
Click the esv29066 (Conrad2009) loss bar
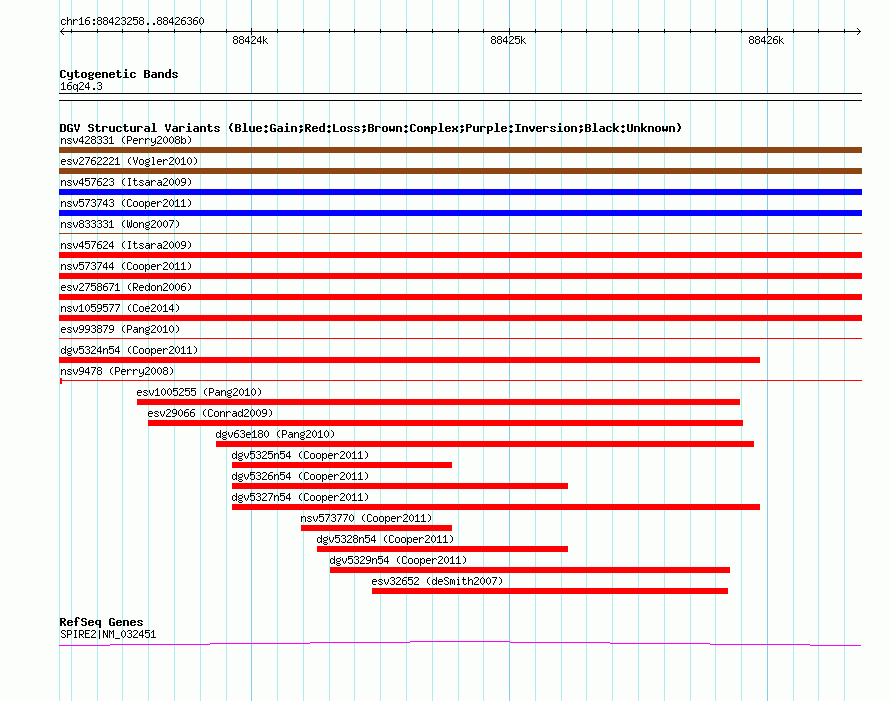tap(446, 423)
